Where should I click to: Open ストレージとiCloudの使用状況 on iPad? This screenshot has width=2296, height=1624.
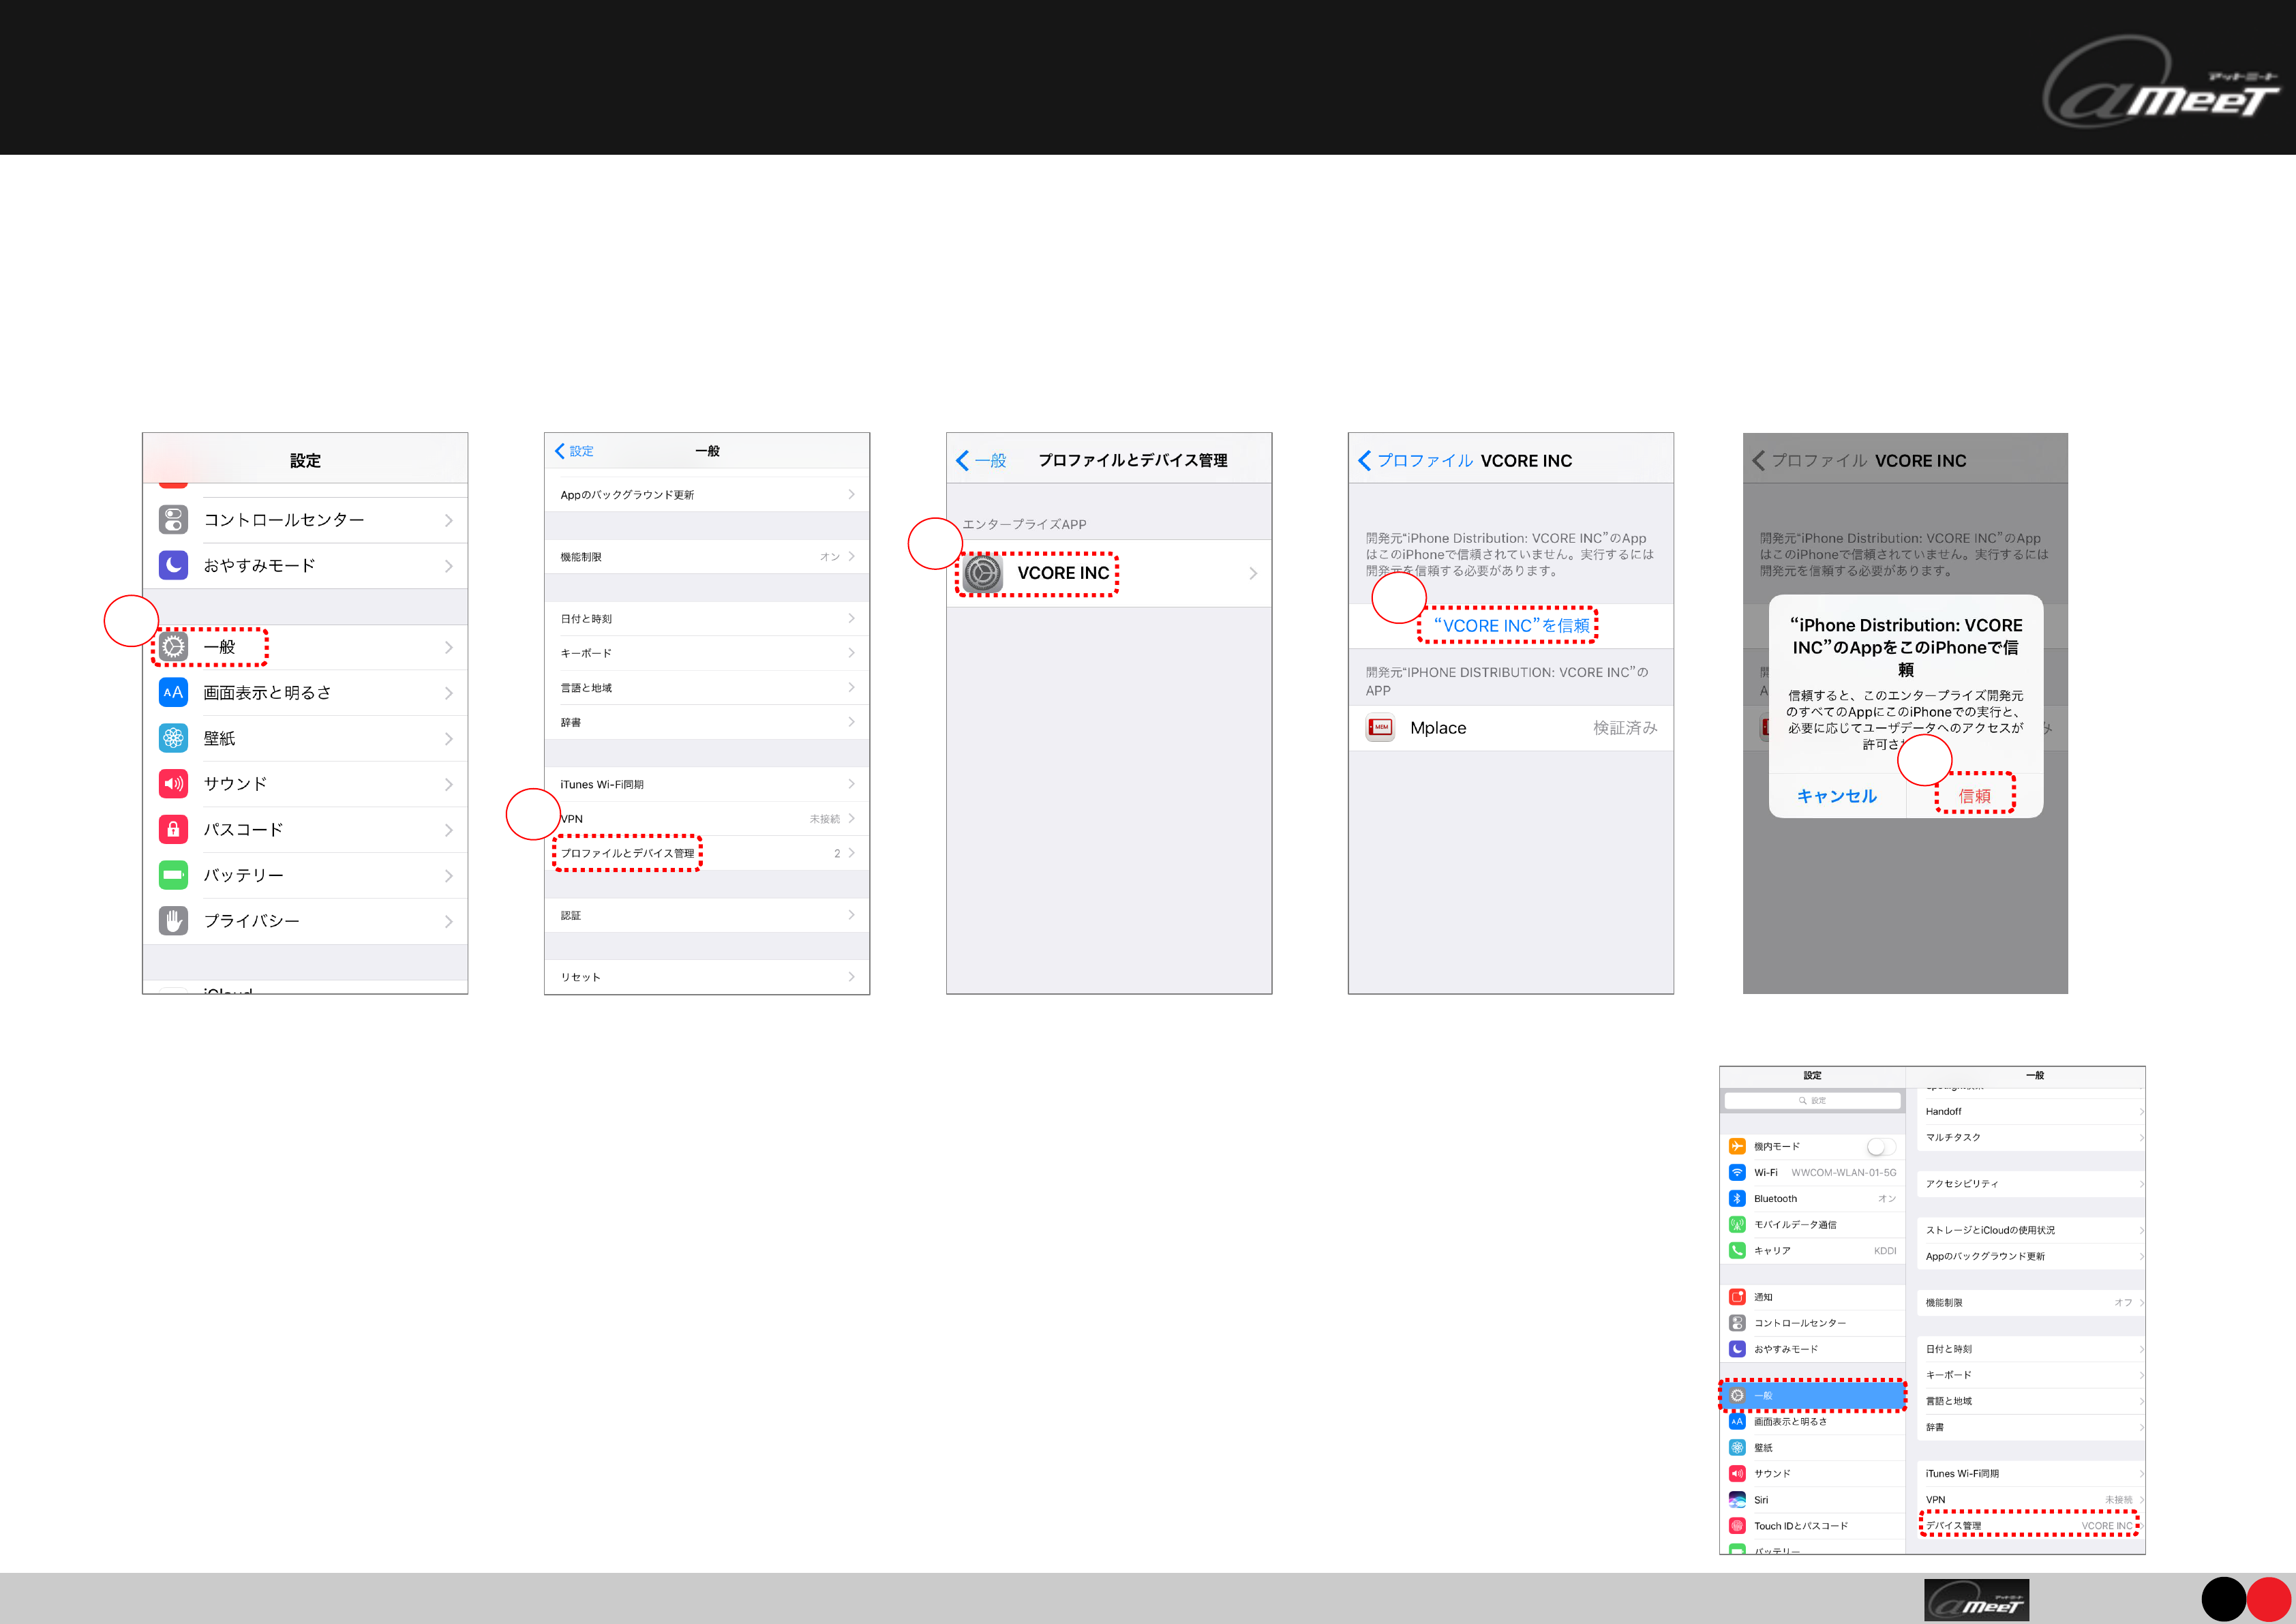[2030, 1230]
